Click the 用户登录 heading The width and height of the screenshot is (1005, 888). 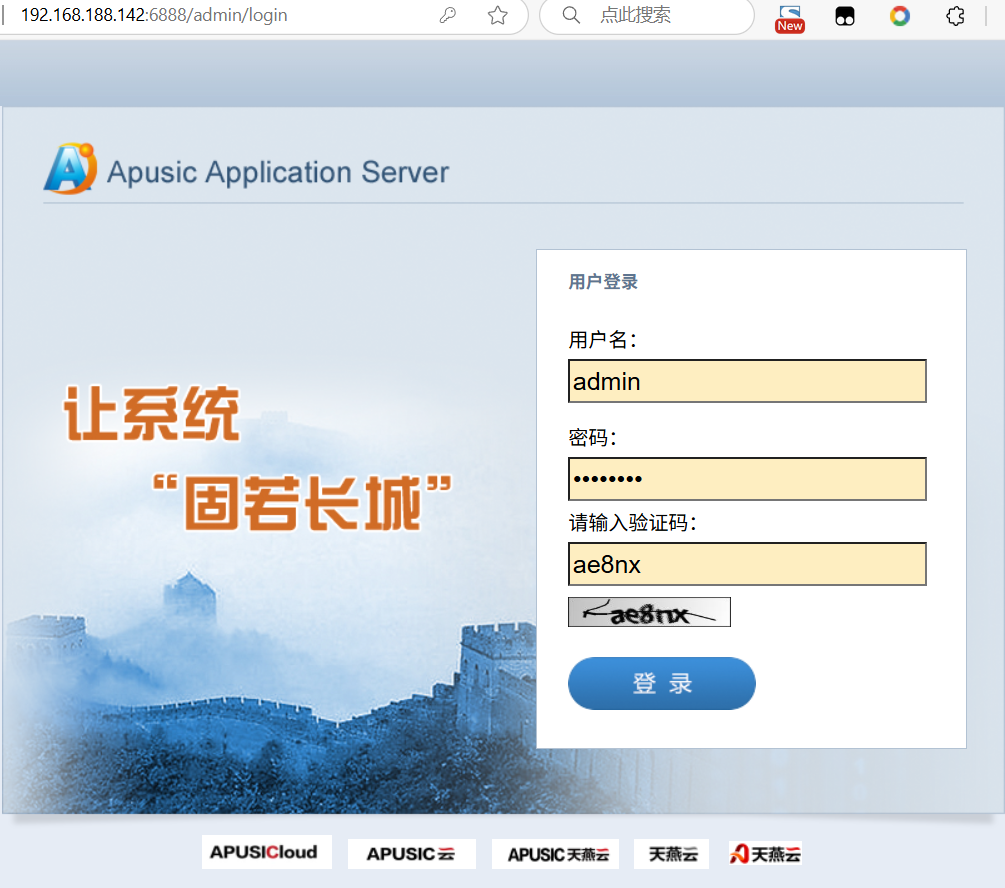[603, 281]
